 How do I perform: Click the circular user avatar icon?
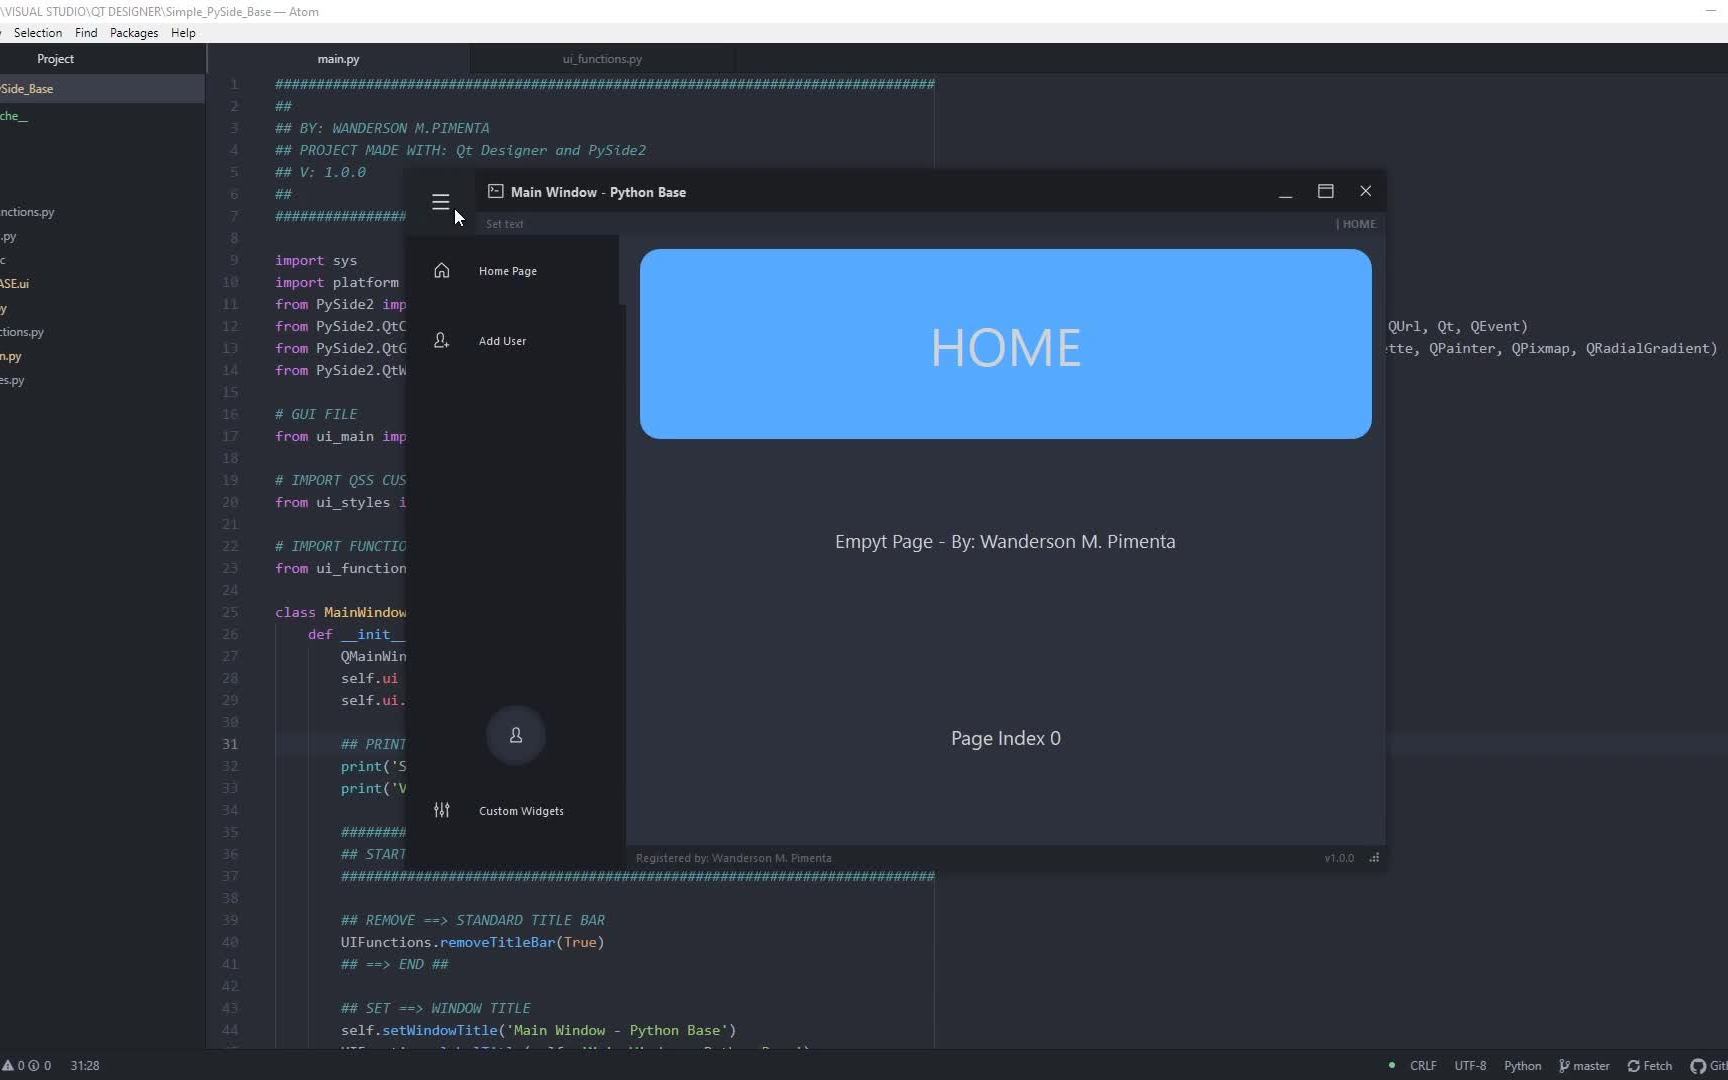[x=516, y=735]
